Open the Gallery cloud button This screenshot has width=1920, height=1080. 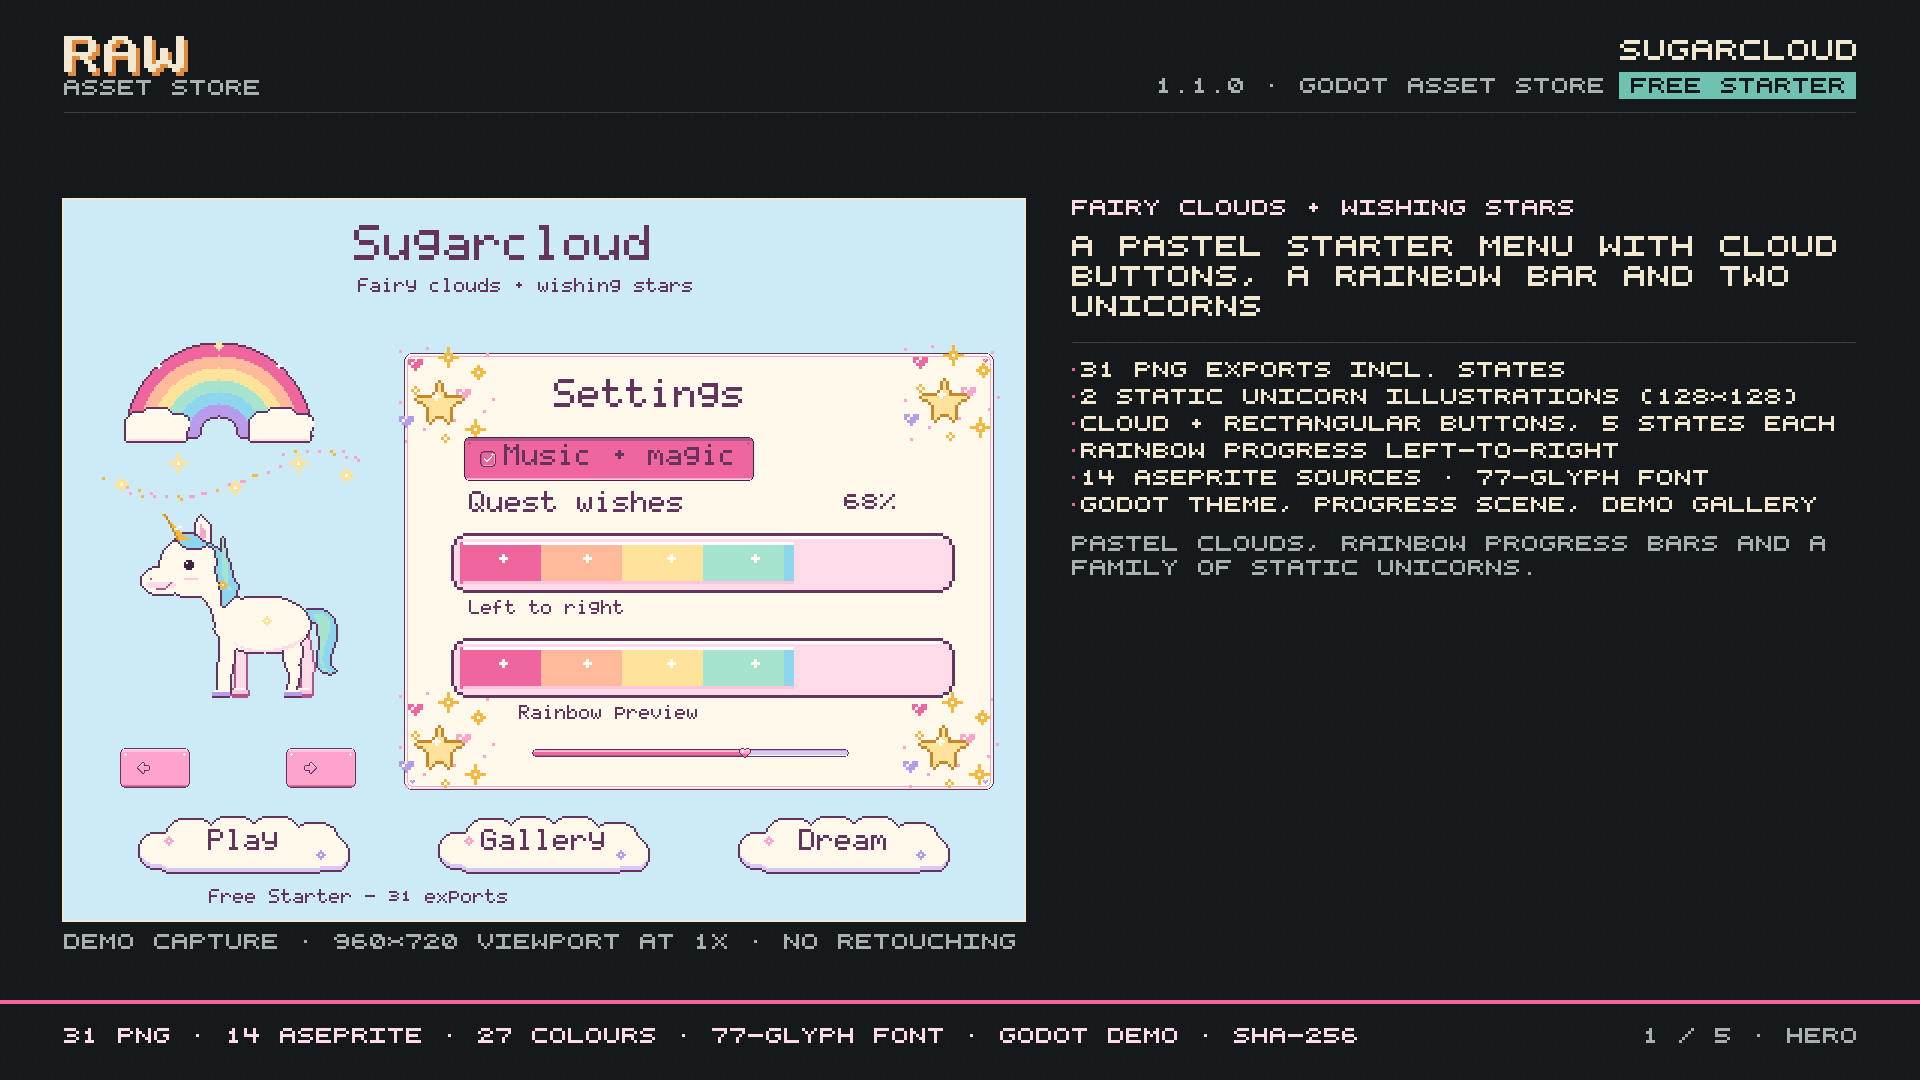543,845
